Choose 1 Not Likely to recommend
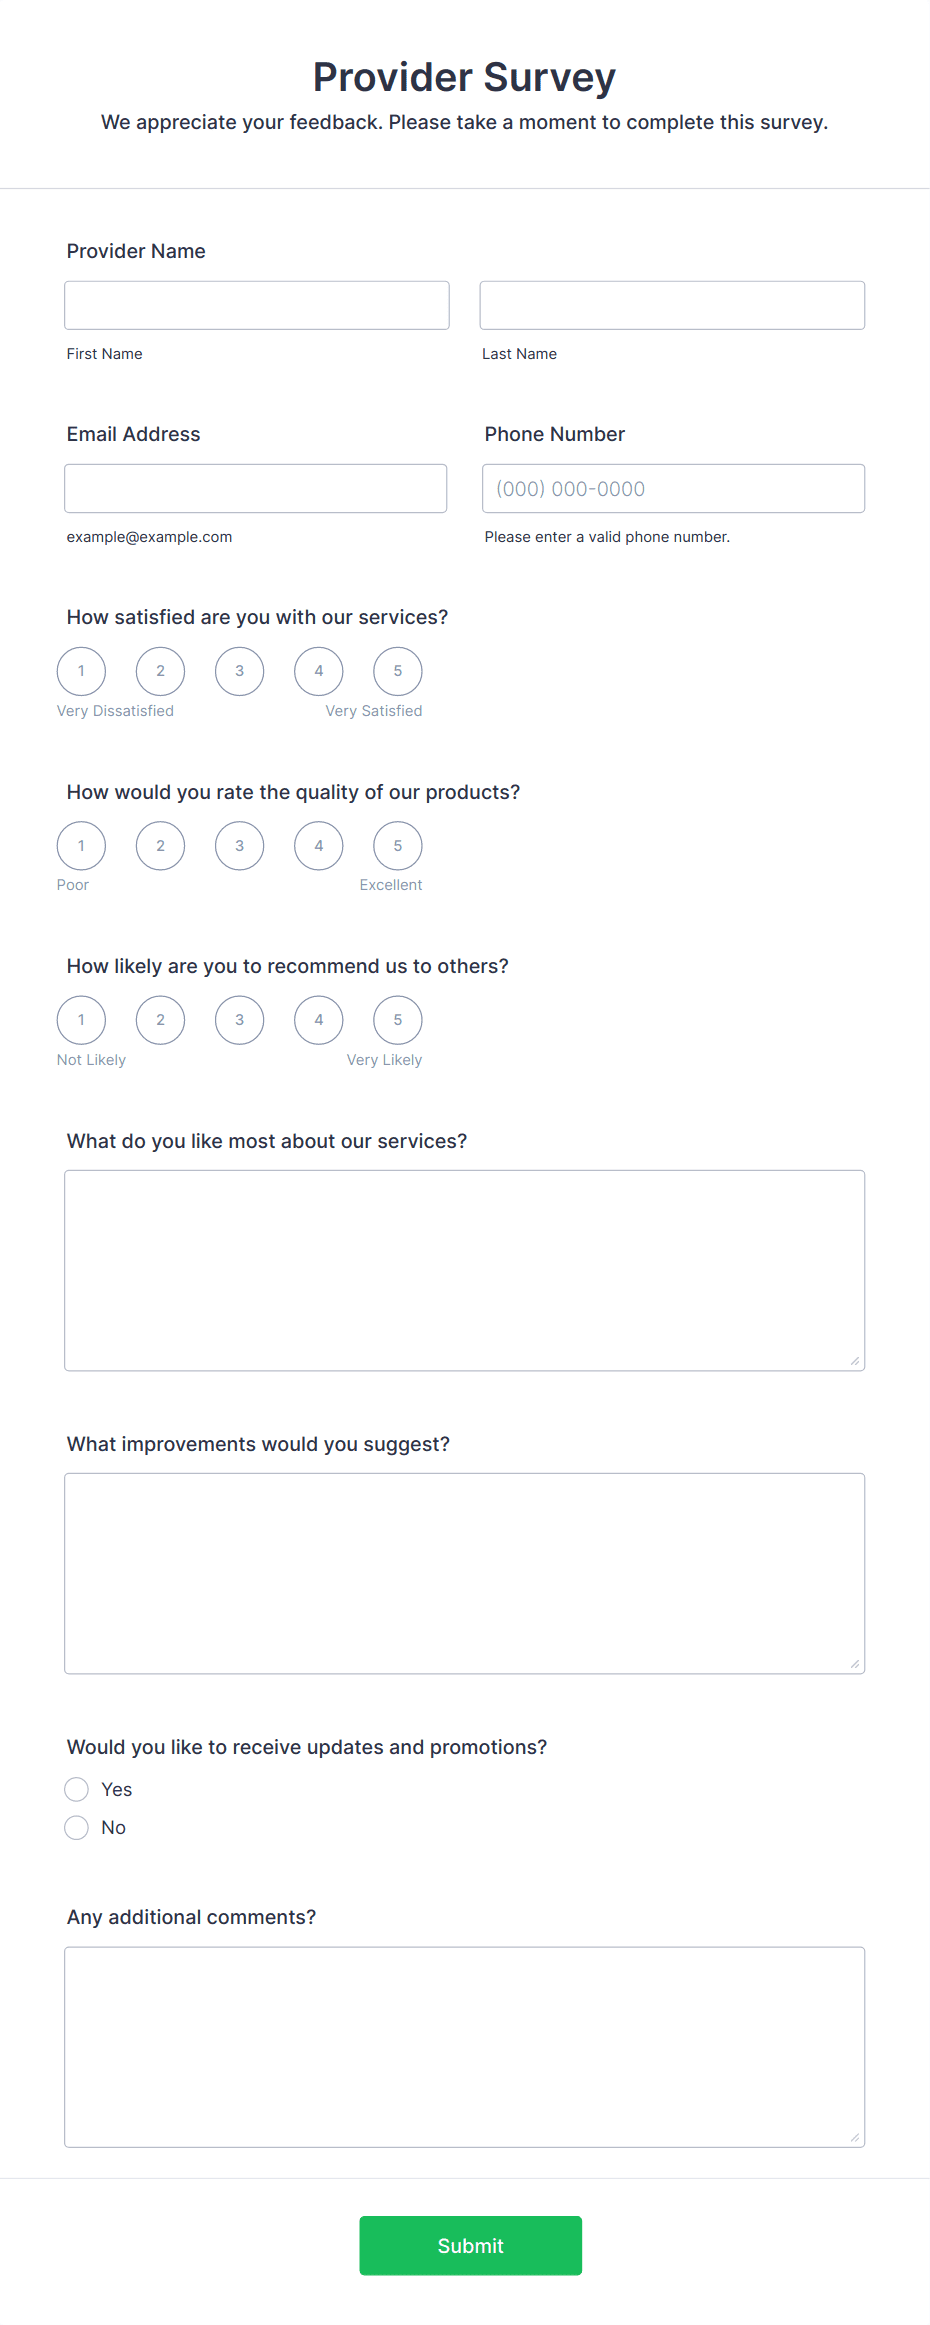930x2325 pixels. pyautogui.click(x=81, y=1020)
